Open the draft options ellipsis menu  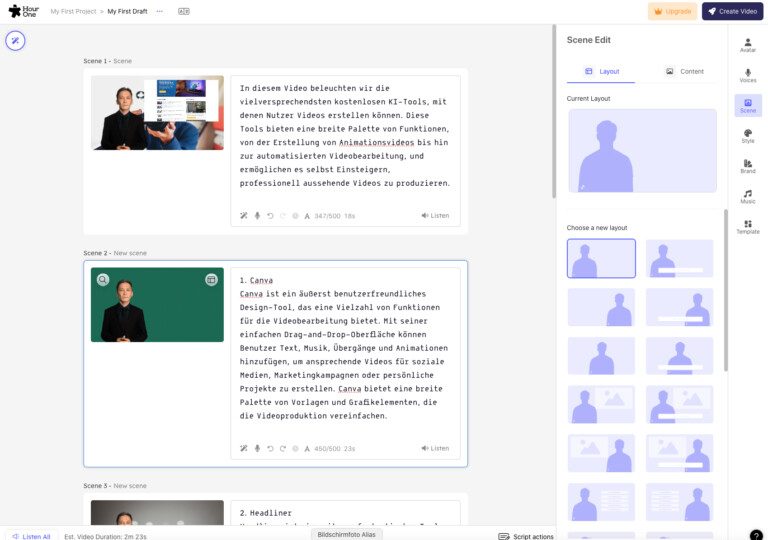pyautogui.click(x=160, y=11)
